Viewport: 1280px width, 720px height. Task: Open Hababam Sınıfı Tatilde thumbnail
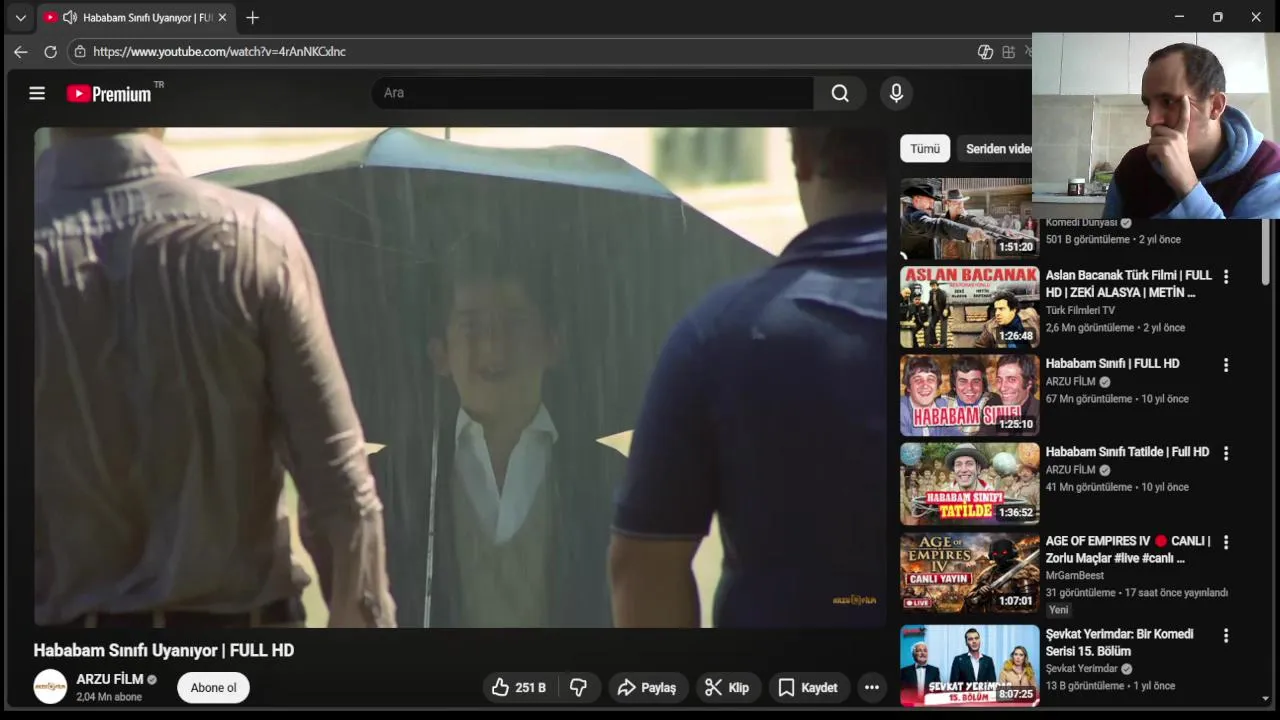[x=969, y=483]
